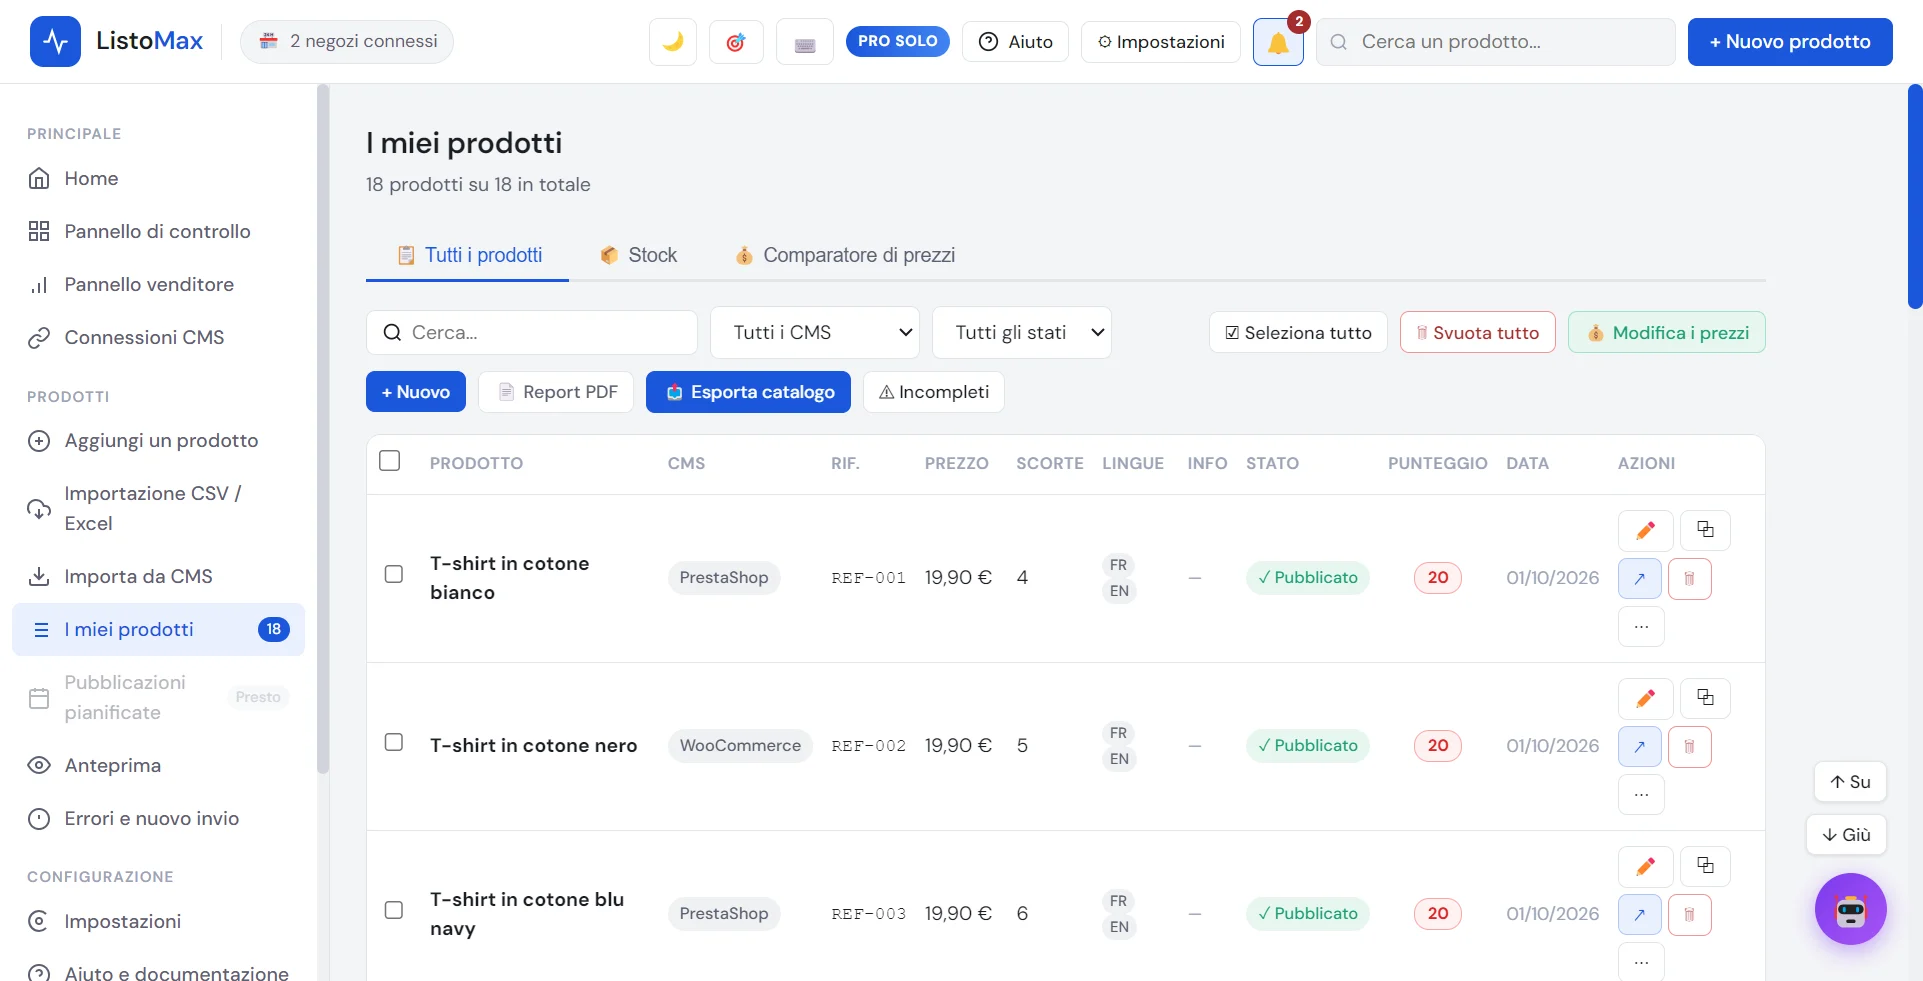Delete T-shirt in cotone nero trash icon
This screenshot has height=981, width=1923.
click(1690, 746)
